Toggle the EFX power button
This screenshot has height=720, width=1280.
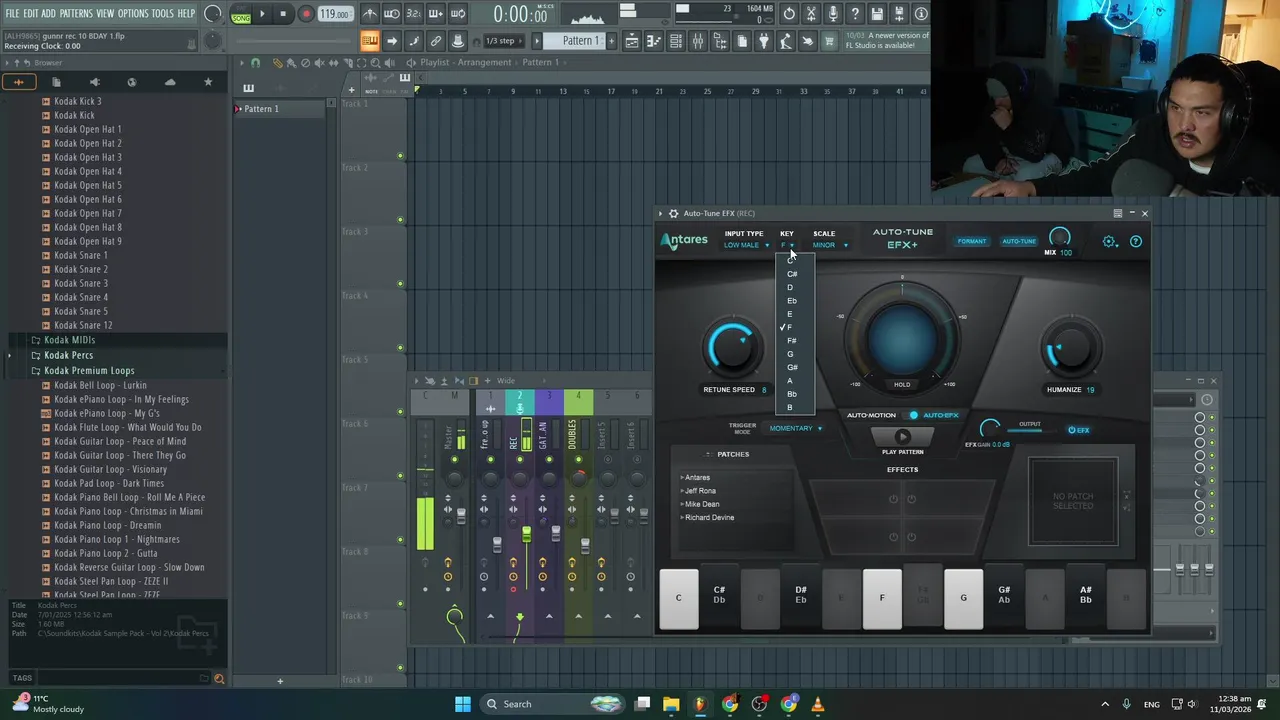(x=1077, y=430)
